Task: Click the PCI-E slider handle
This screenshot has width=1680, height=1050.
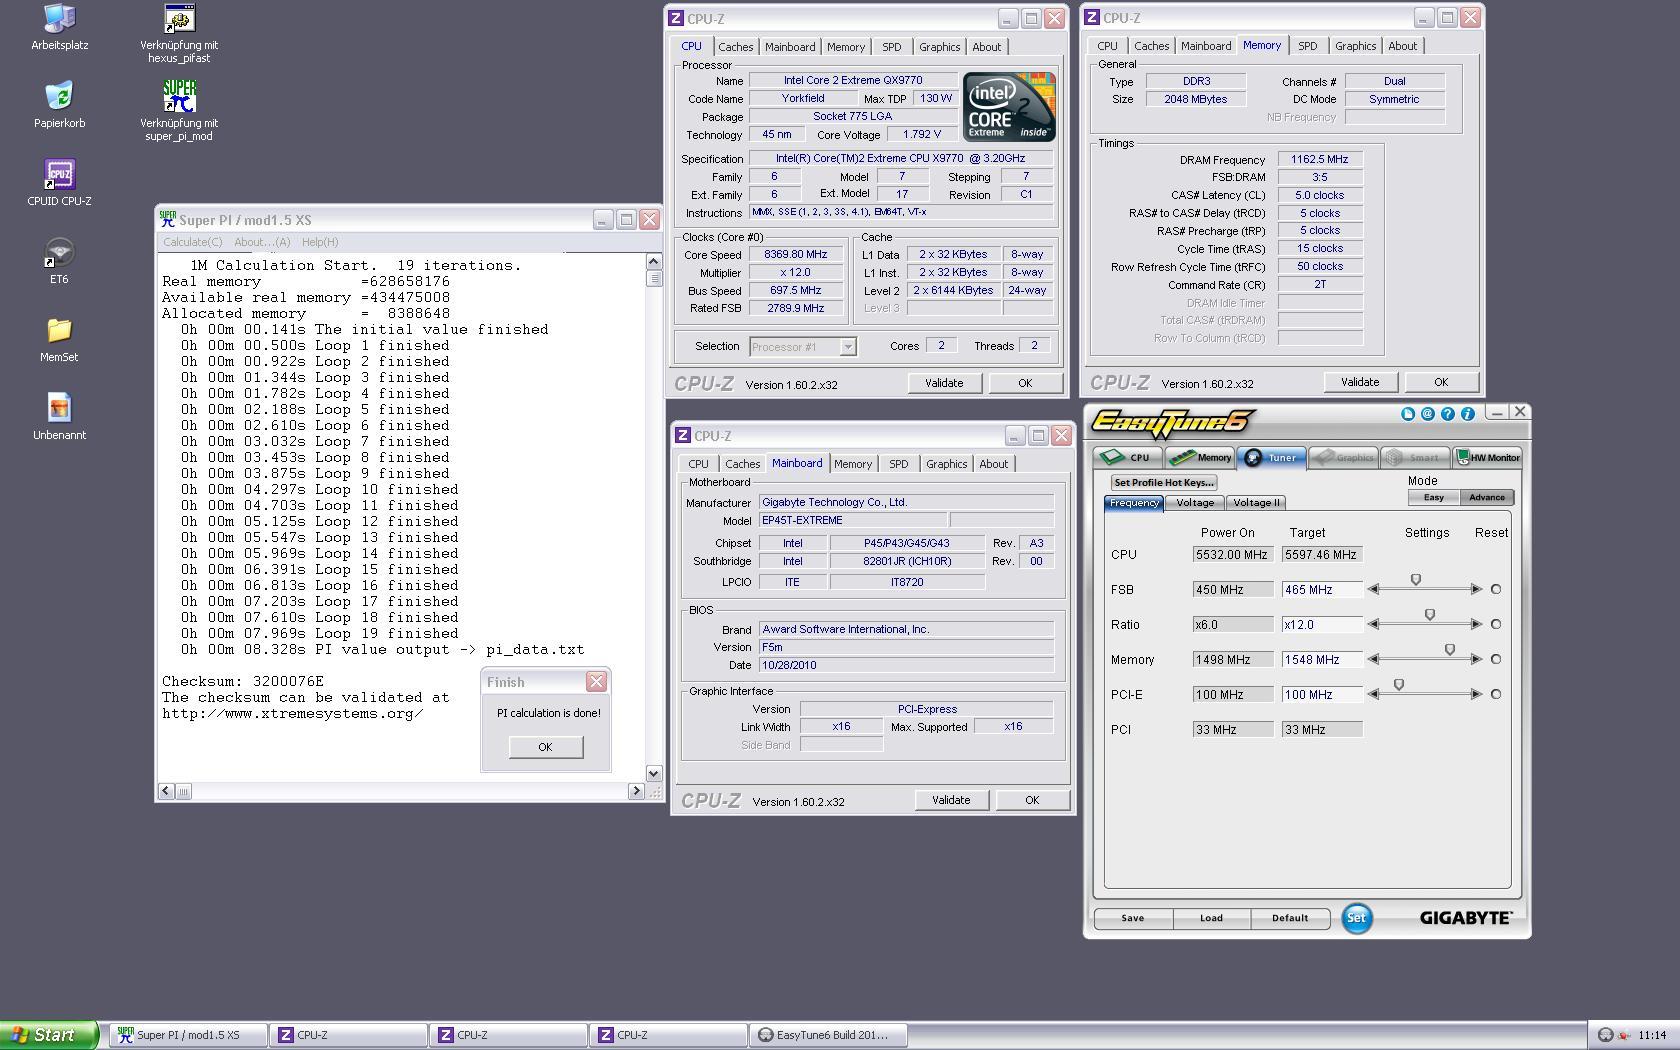Action: pyautogui.click(x=1399, y=685)
